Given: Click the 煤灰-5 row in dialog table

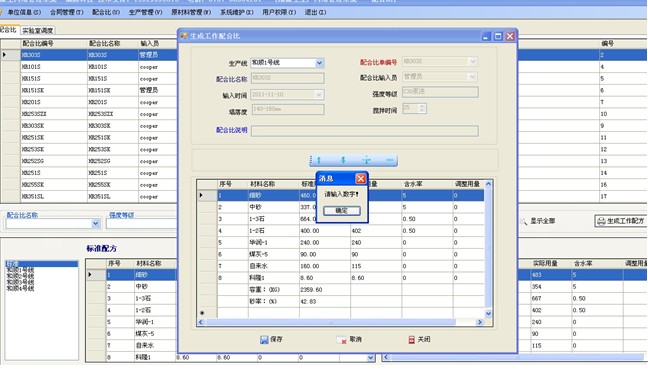Looking at the screenshot, I should pos(341,255).
